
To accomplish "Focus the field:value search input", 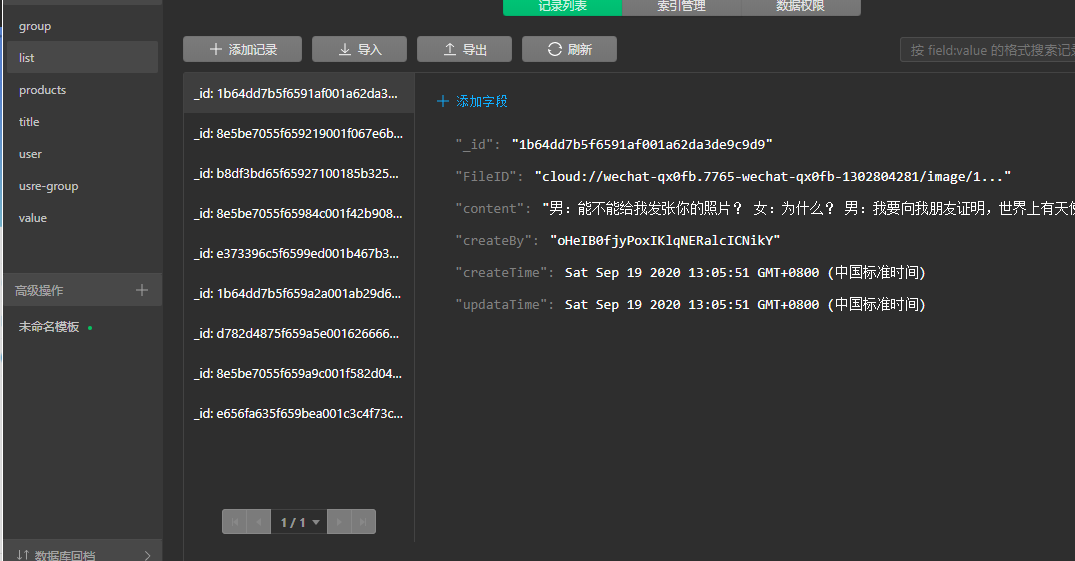I will click(988, 50).
